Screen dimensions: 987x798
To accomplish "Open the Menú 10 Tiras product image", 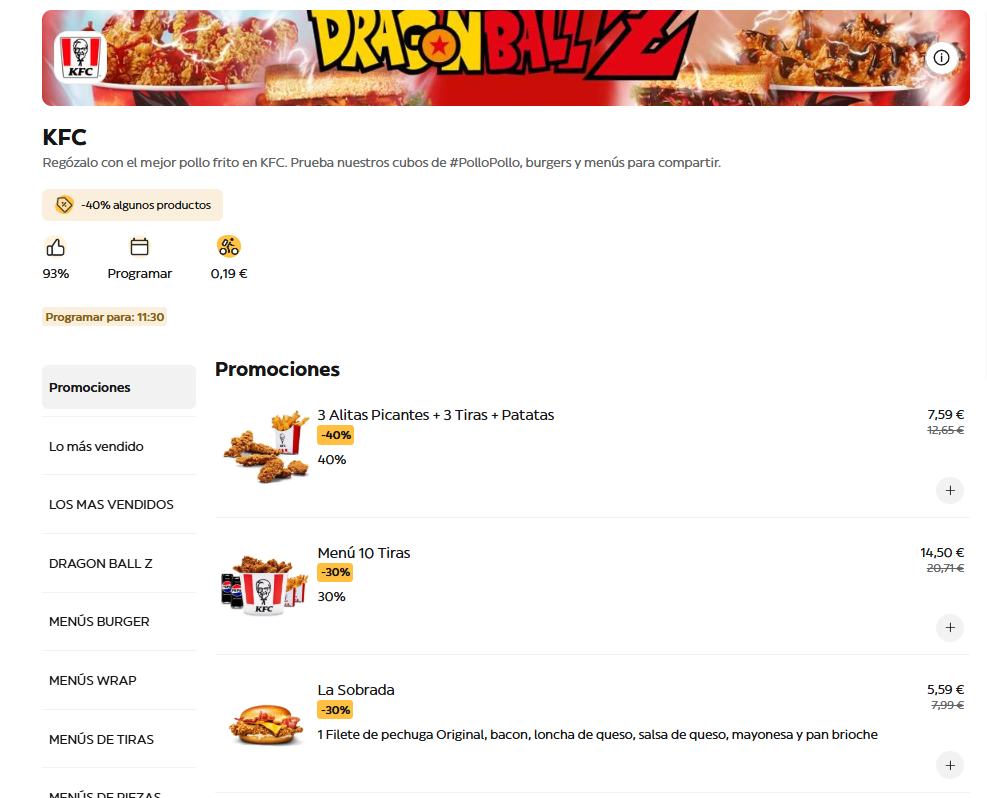I will 264,585.
